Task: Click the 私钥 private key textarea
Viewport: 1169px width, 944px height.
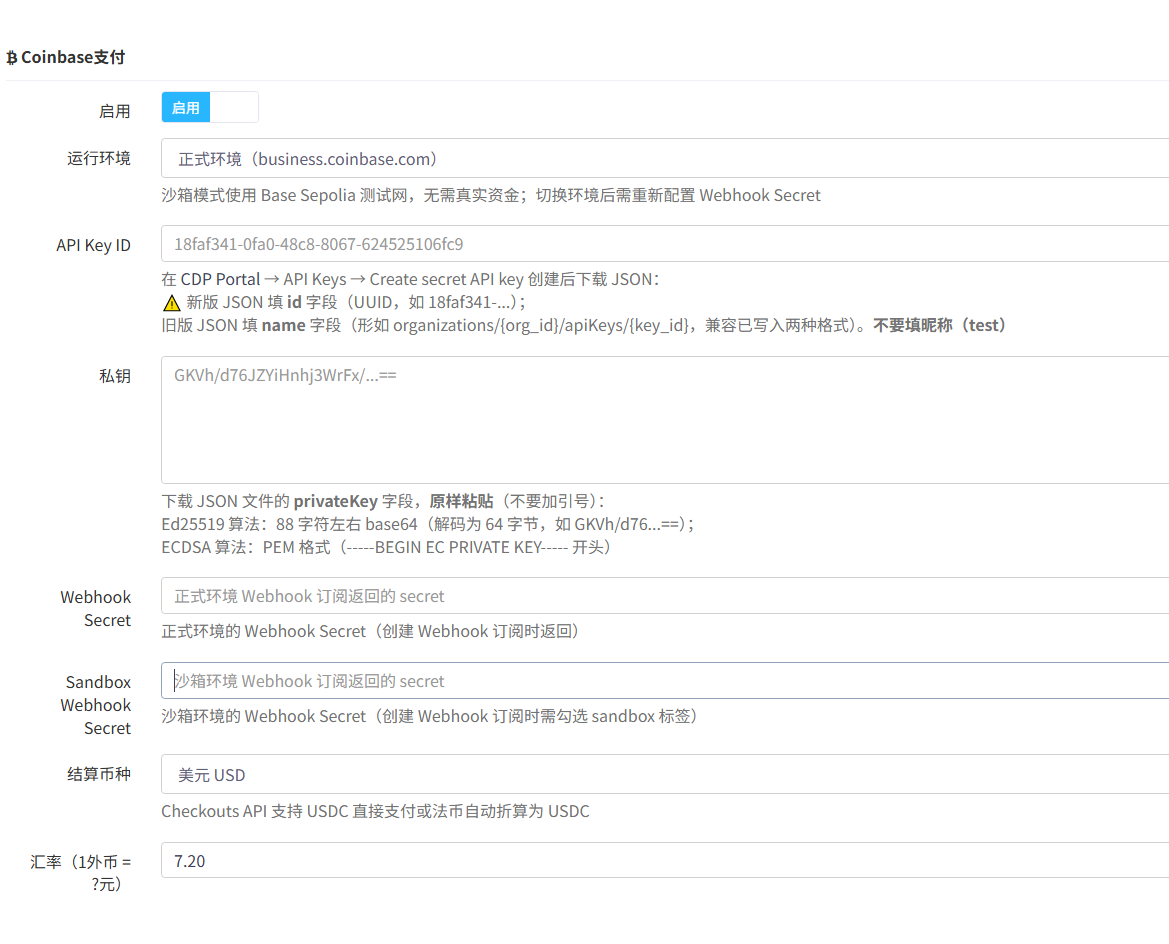Action: coord(665,420)
